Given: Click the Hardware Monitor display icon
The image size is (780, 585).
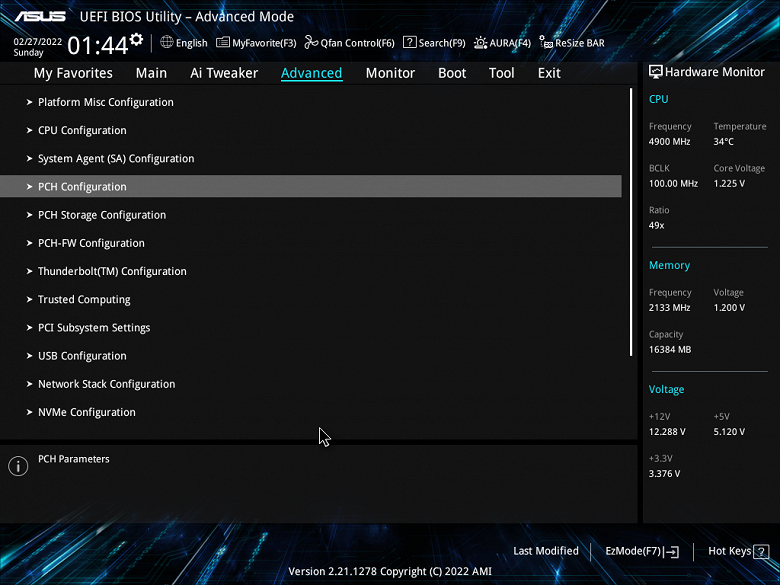Looking at the screenshot, I should [x=656, y=72].
